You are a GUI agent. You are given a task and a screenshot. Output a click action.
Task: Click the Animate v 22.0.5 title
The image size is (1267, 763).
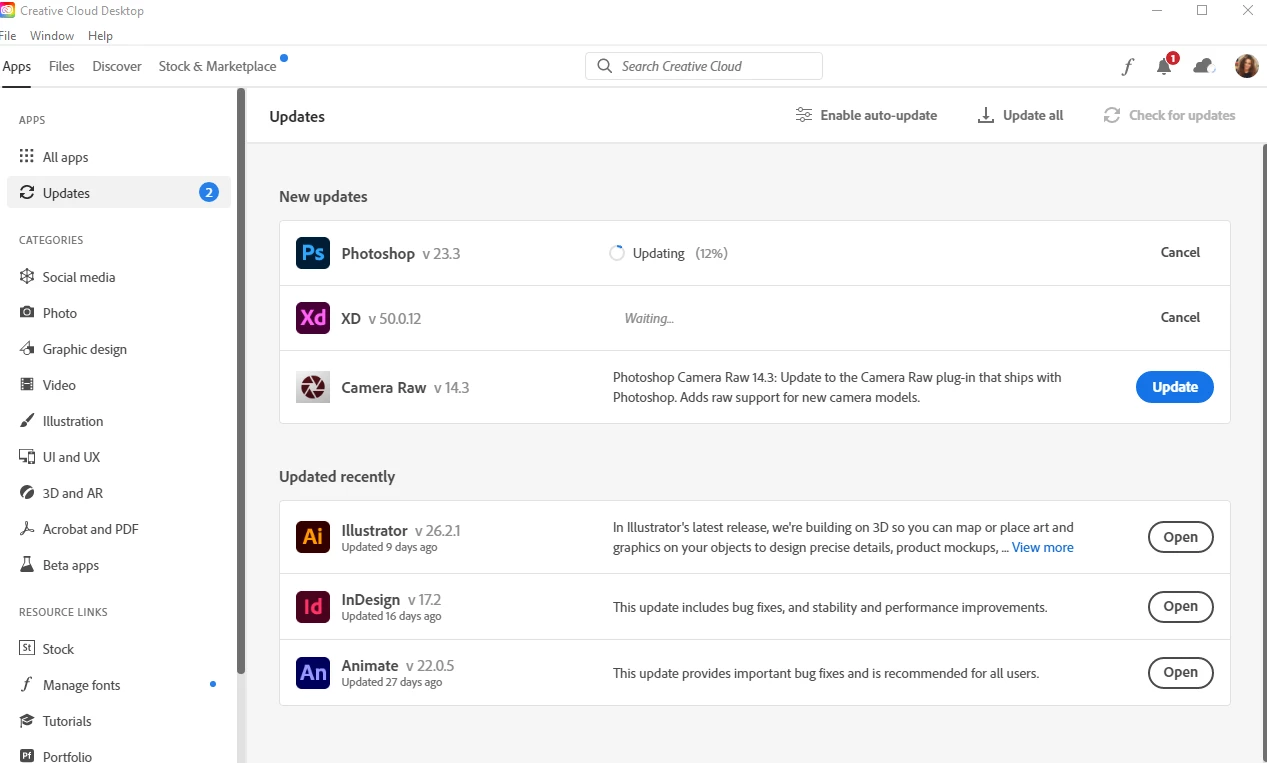click(x=398, y=666)
